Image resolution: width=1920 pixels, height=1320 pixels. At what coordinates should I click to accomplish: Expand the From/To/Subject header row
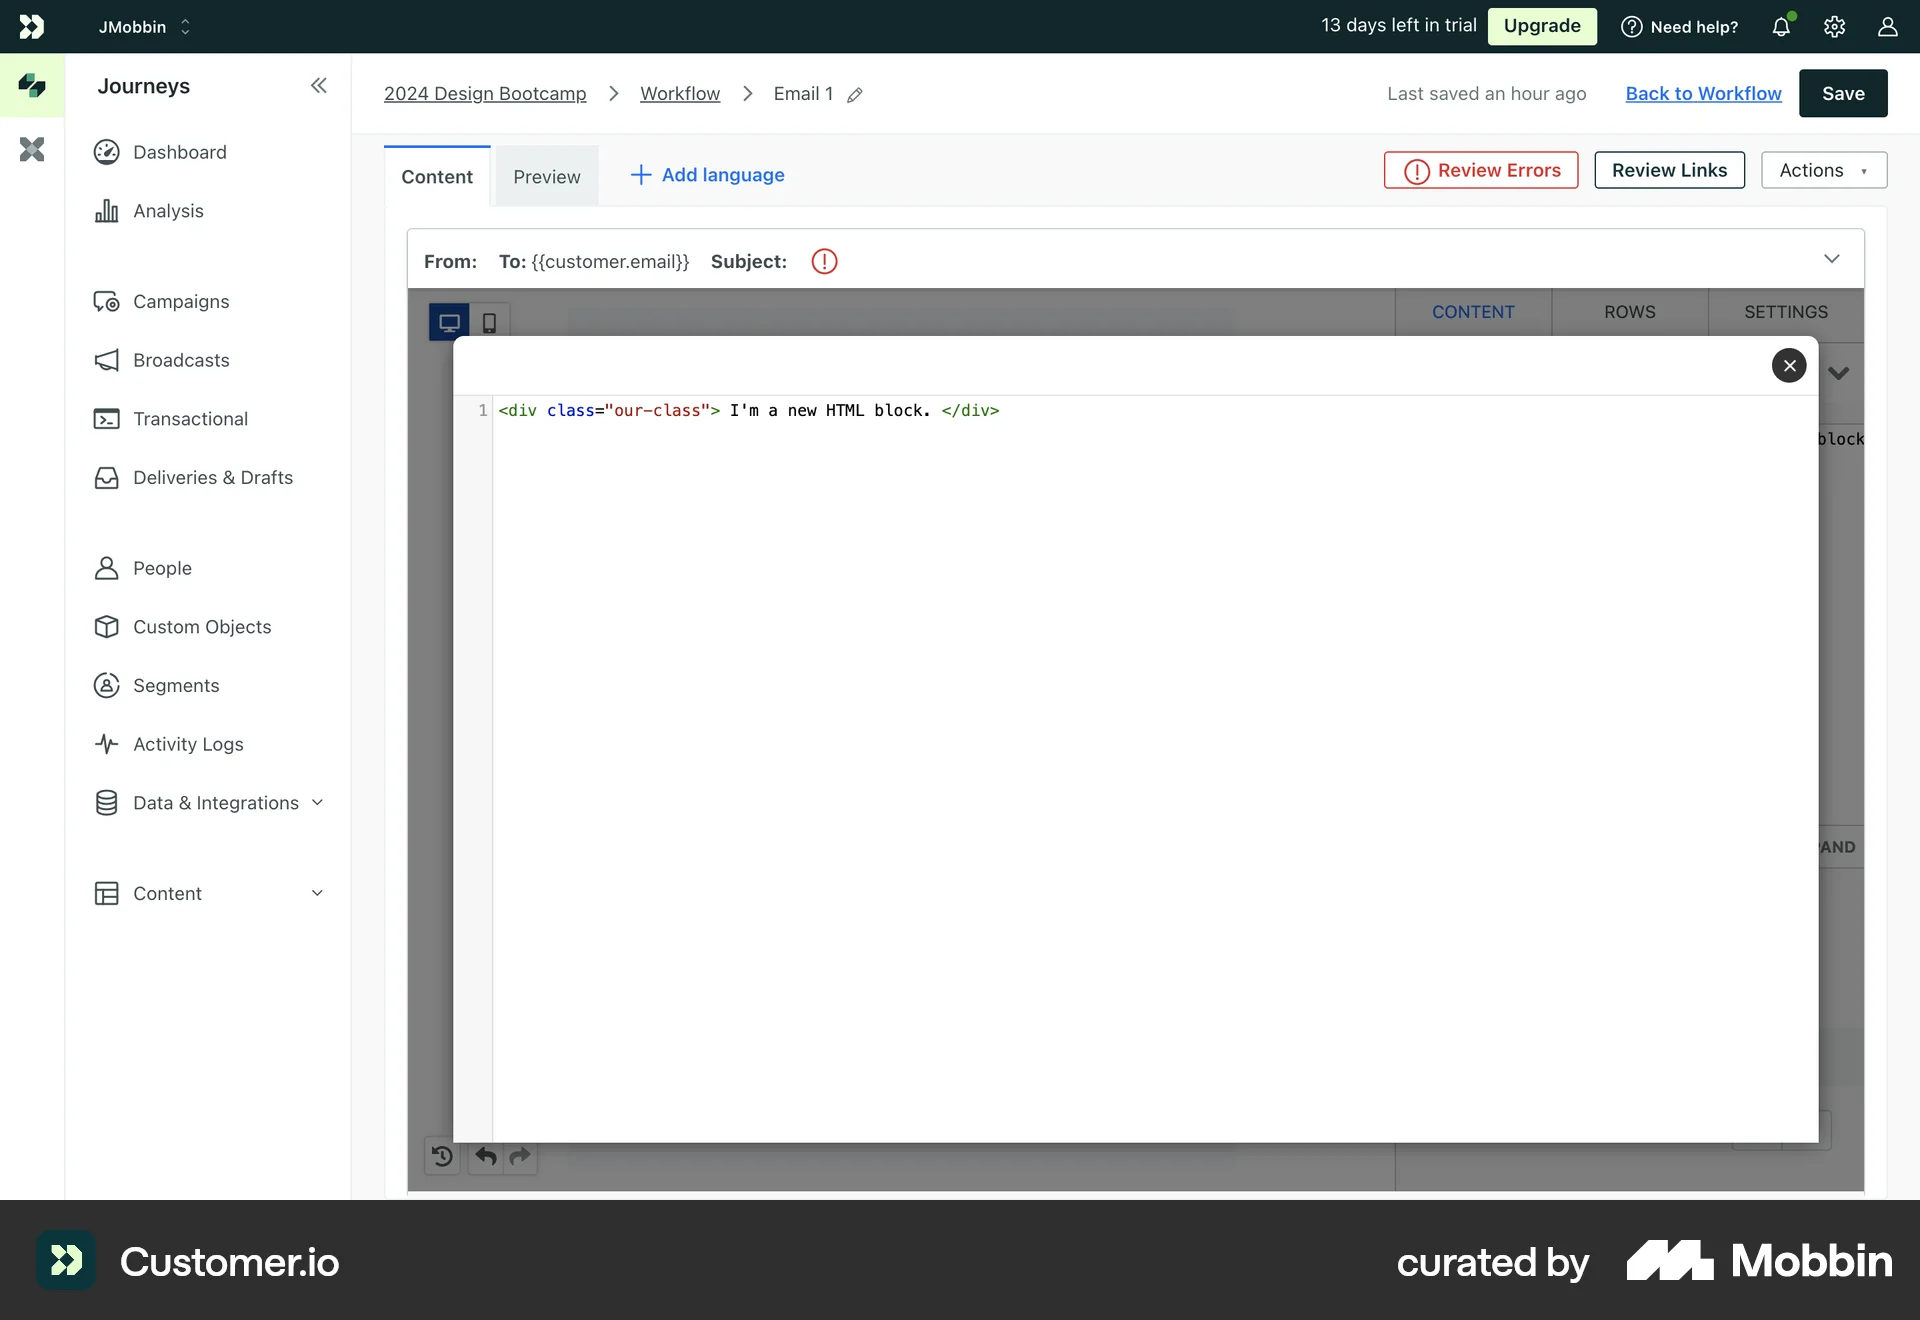pyautogui.click(x=1832, y=258)
